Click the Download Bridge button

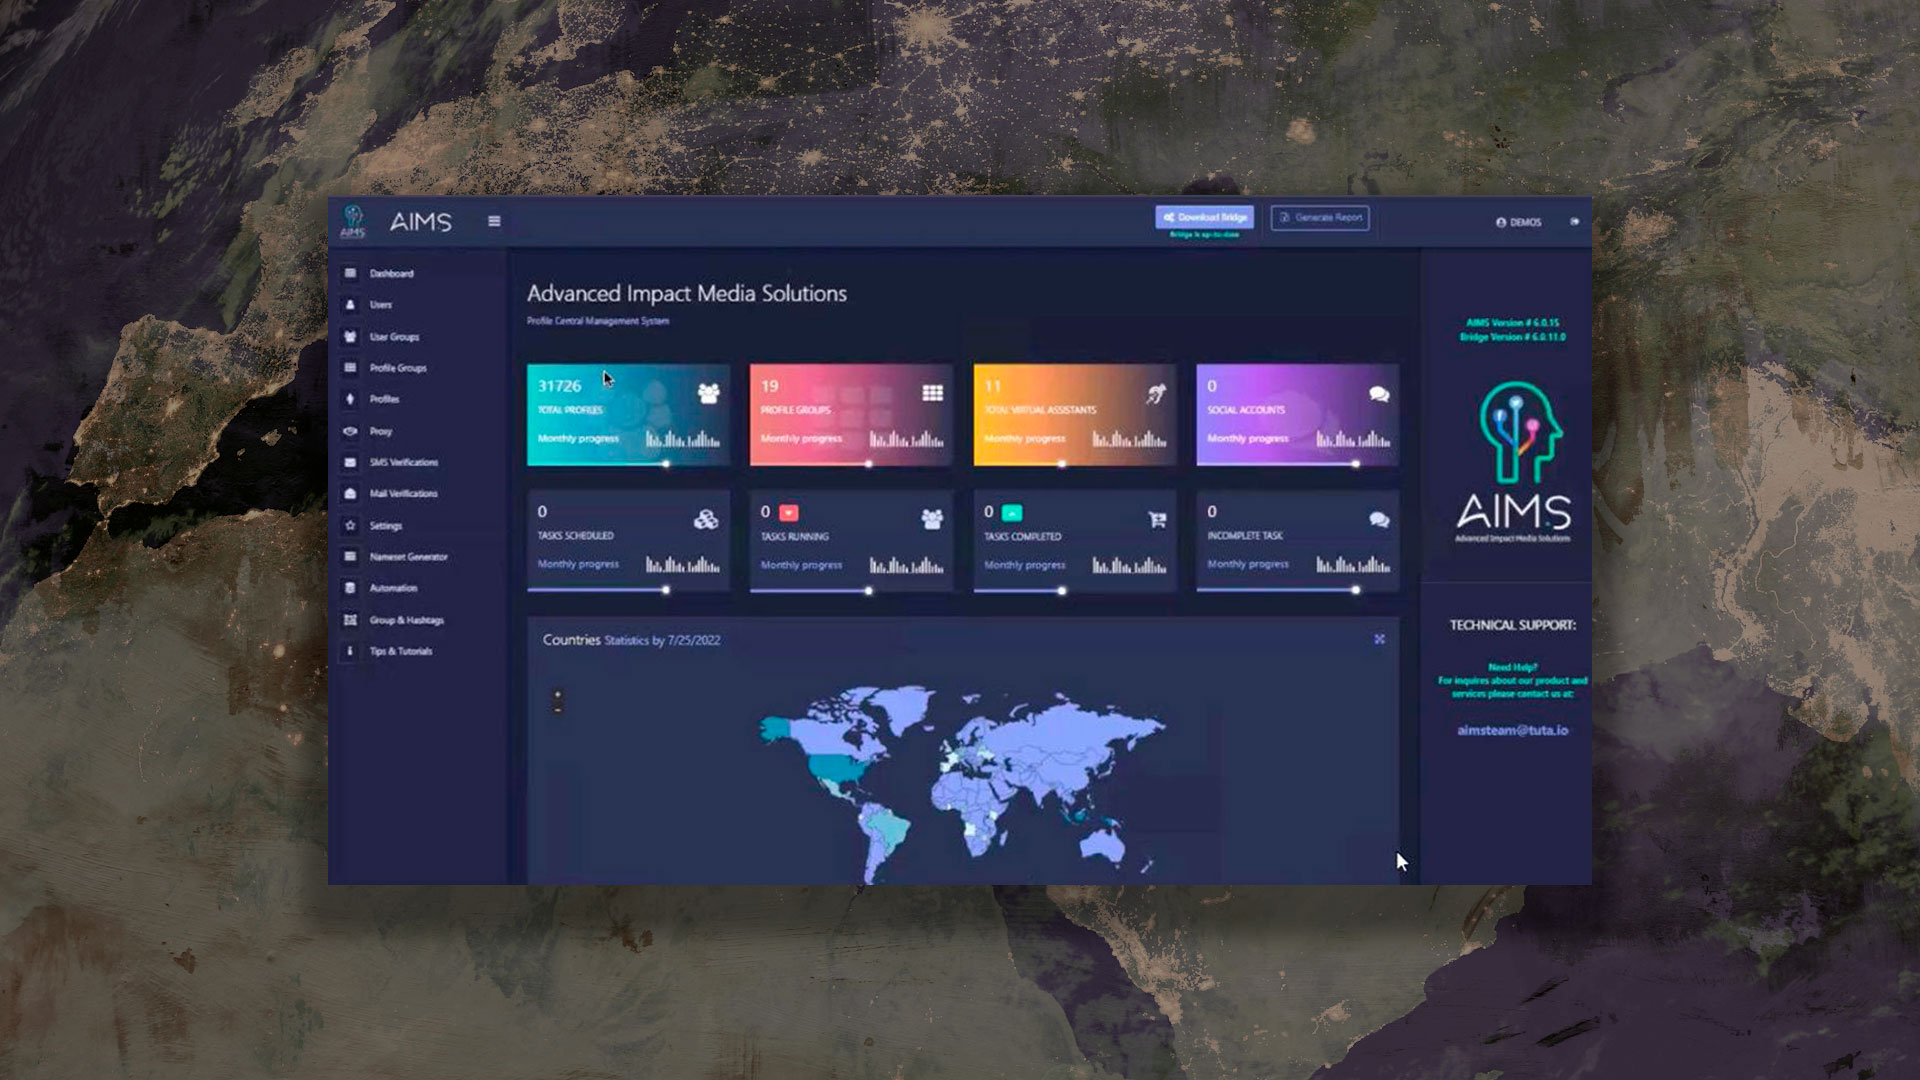click(1205, 217)
